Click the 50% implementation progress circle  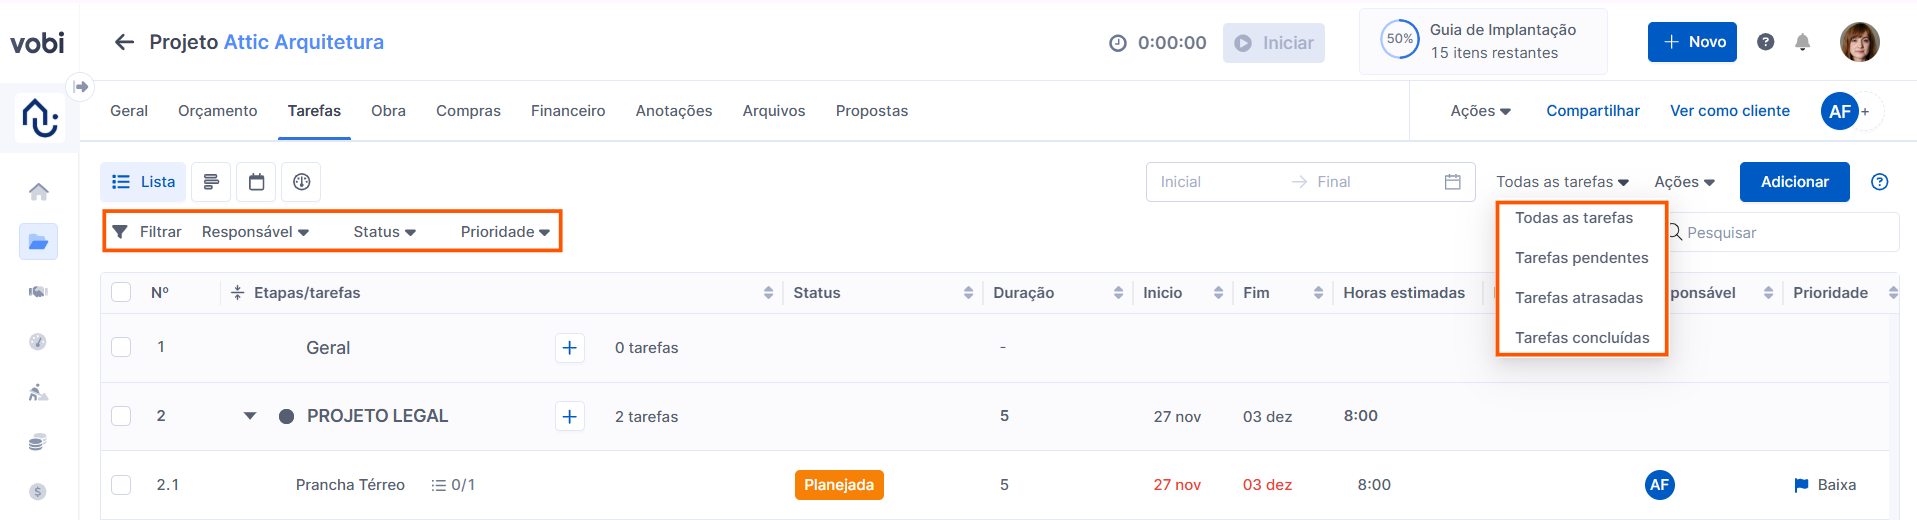tap(1399, 40)
